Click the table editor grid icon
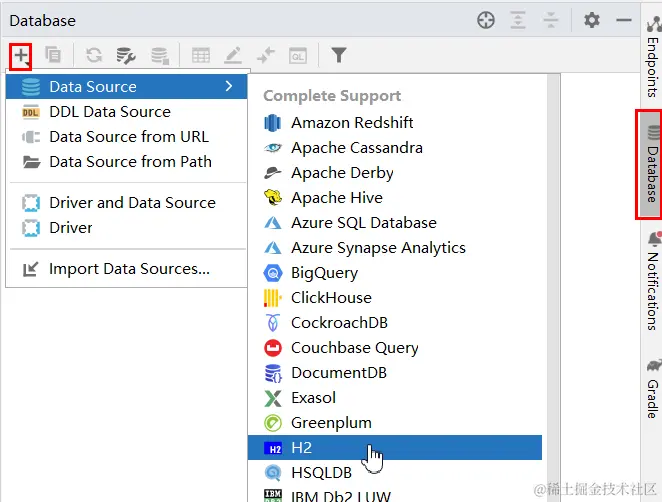Image resolution: width=662 pixels, height=502 pixels. pos(201,56)
